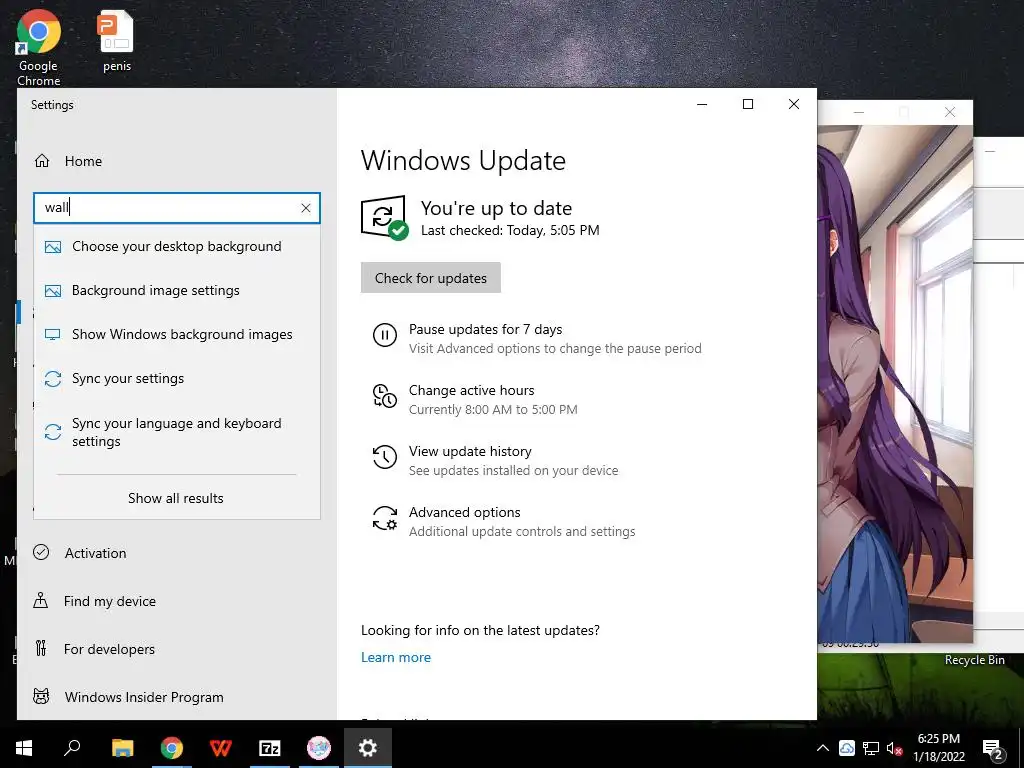Screen dimensions: 1024x768
Task: Open Windows Insider Program page
Action: coord(144,697)
